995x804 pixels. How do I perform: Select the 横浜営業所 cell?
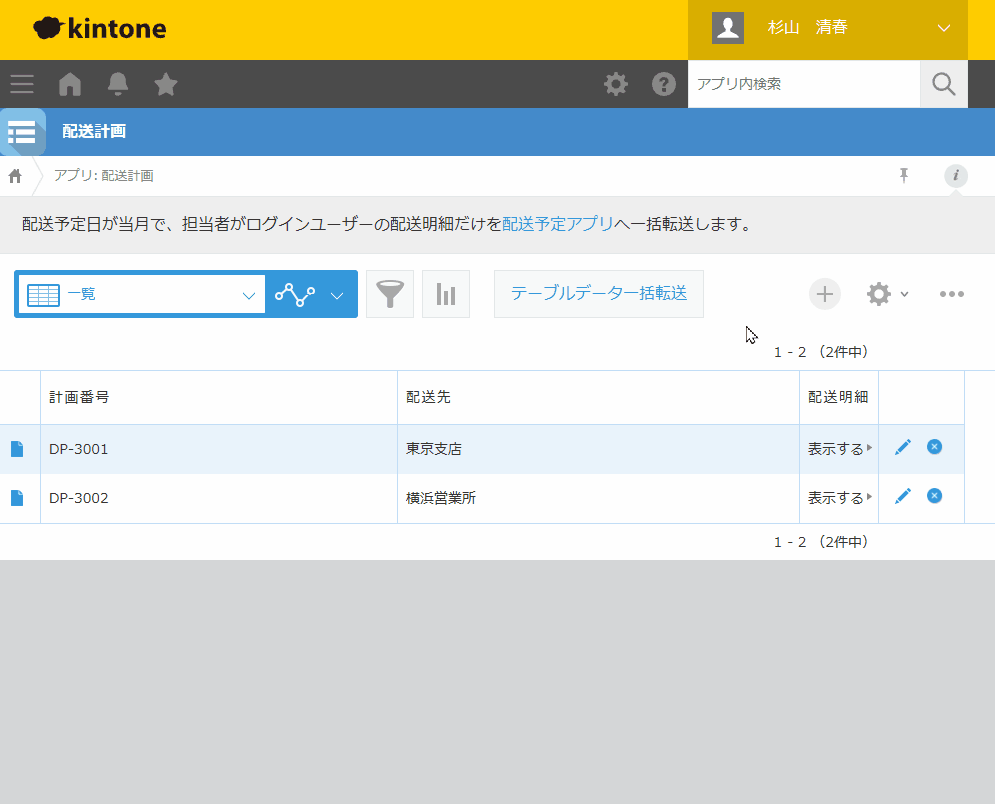[598, 498]
